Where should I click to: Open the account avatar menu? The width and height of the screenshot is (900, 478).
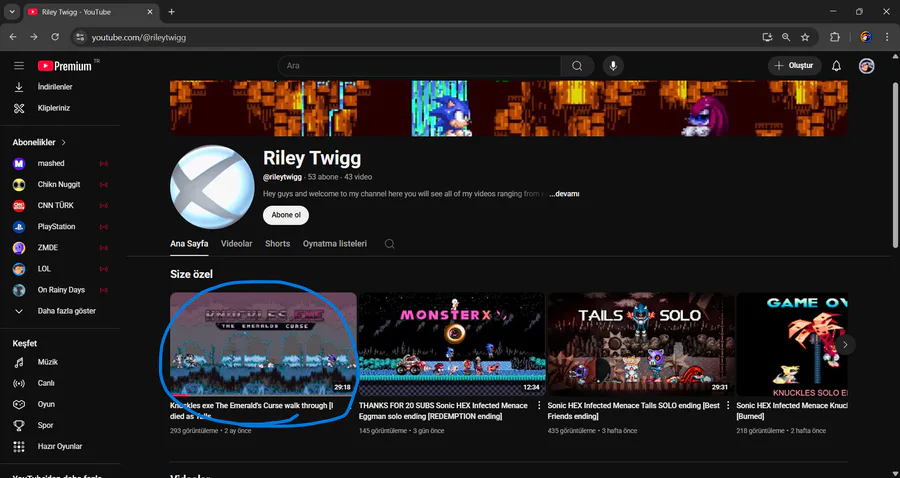866,66
